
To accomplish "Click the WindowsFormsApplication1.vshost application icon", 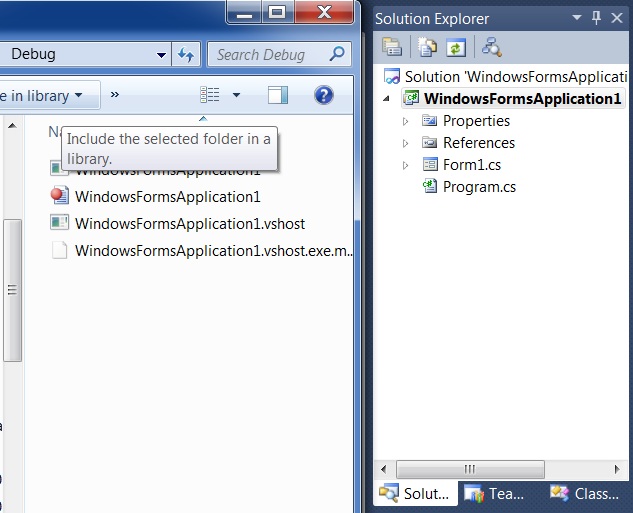I will (x=59, y=222).
